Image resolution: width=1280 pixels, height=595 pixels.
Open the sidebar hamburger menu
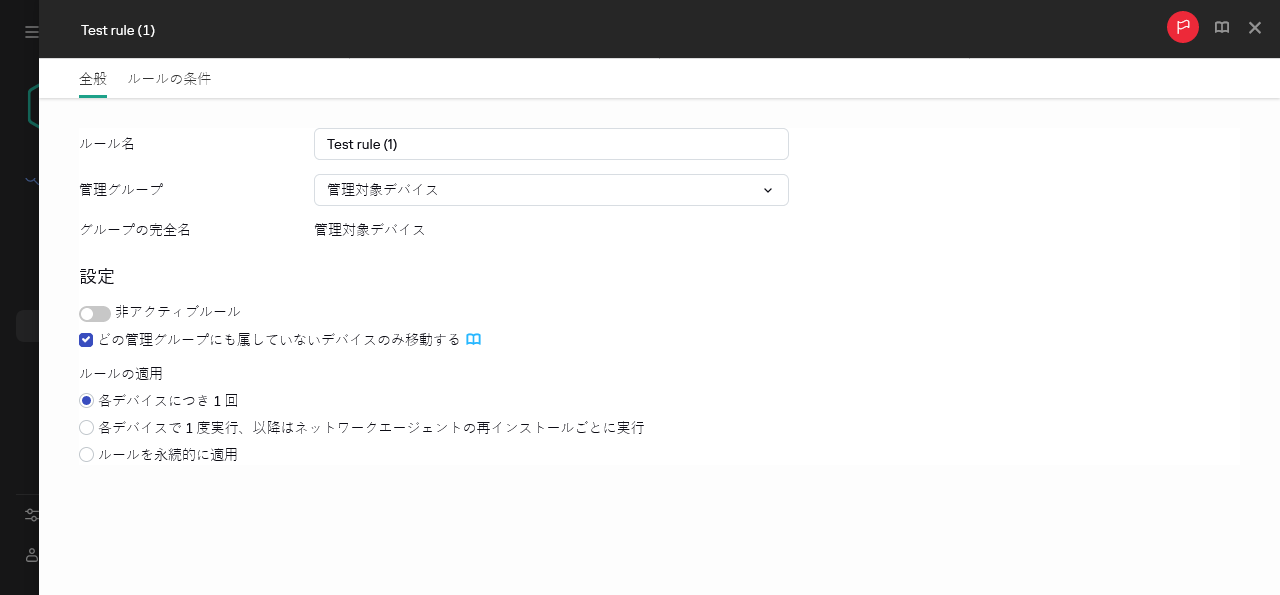click(x=31, y=30)
